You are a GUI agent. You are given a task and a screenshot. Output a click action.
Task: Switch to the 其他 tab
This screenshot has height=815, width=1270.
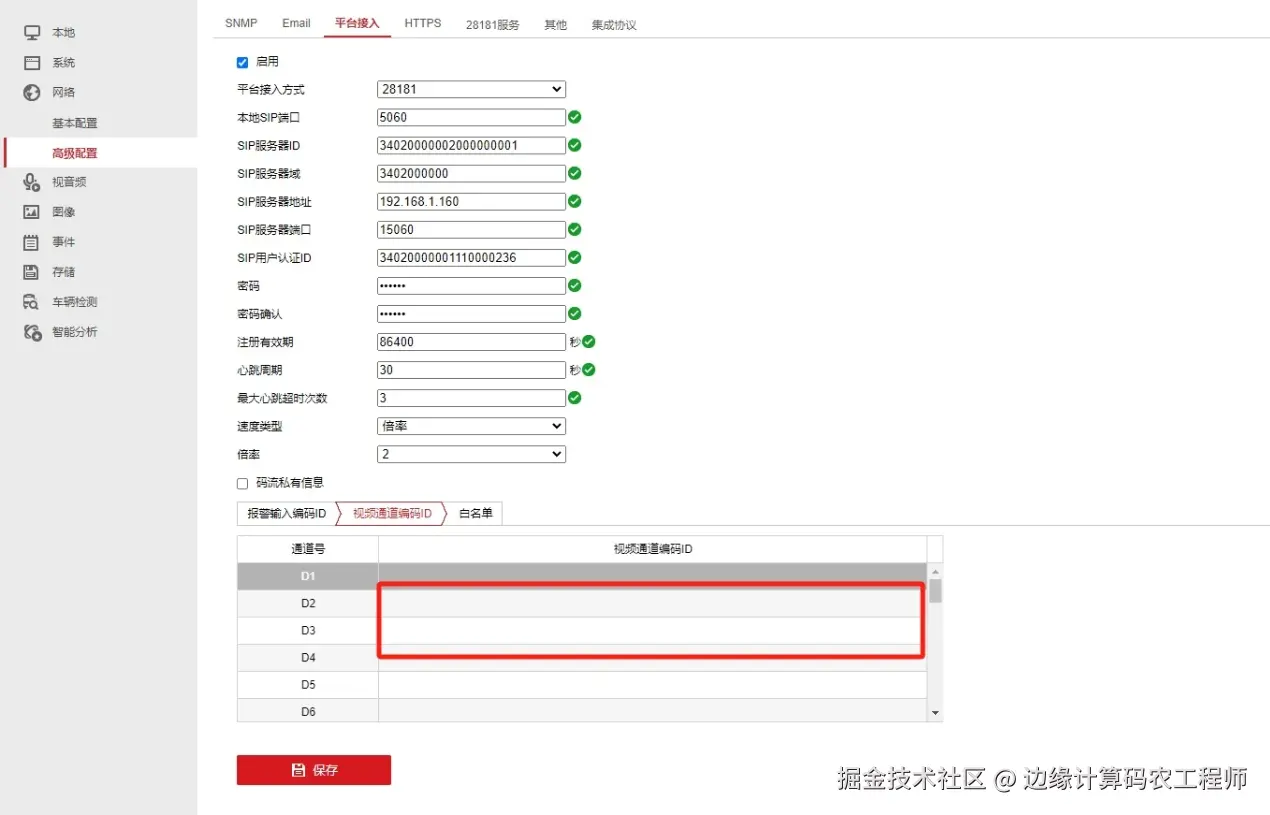click(555, 24)
